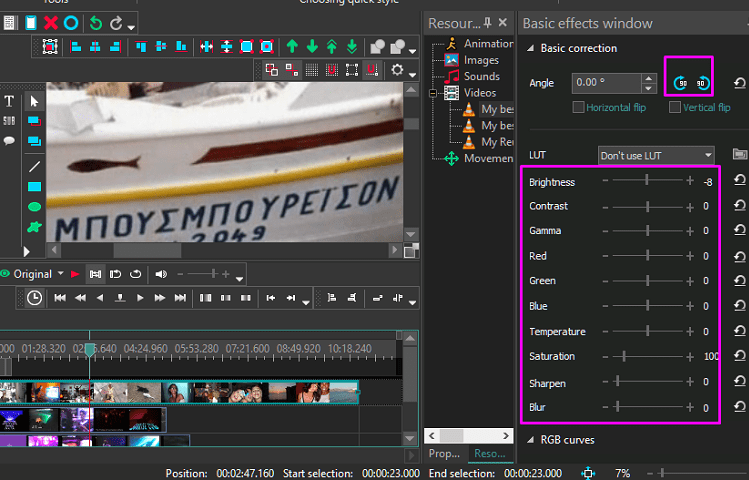
Task: Open the preview settings gear
Action: 397,70
